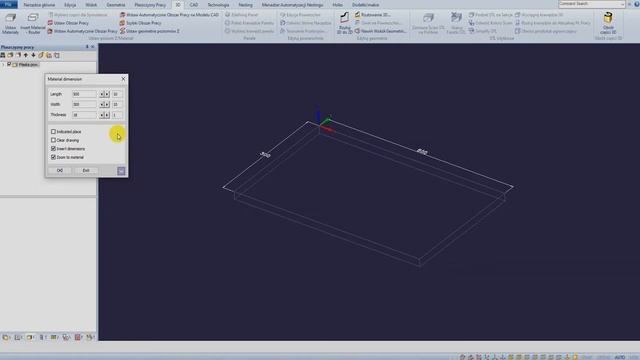The height and width of the screenshot is (360, 640).
Task: Select the Płaska work plane tree item
Action: pos(28,64)
